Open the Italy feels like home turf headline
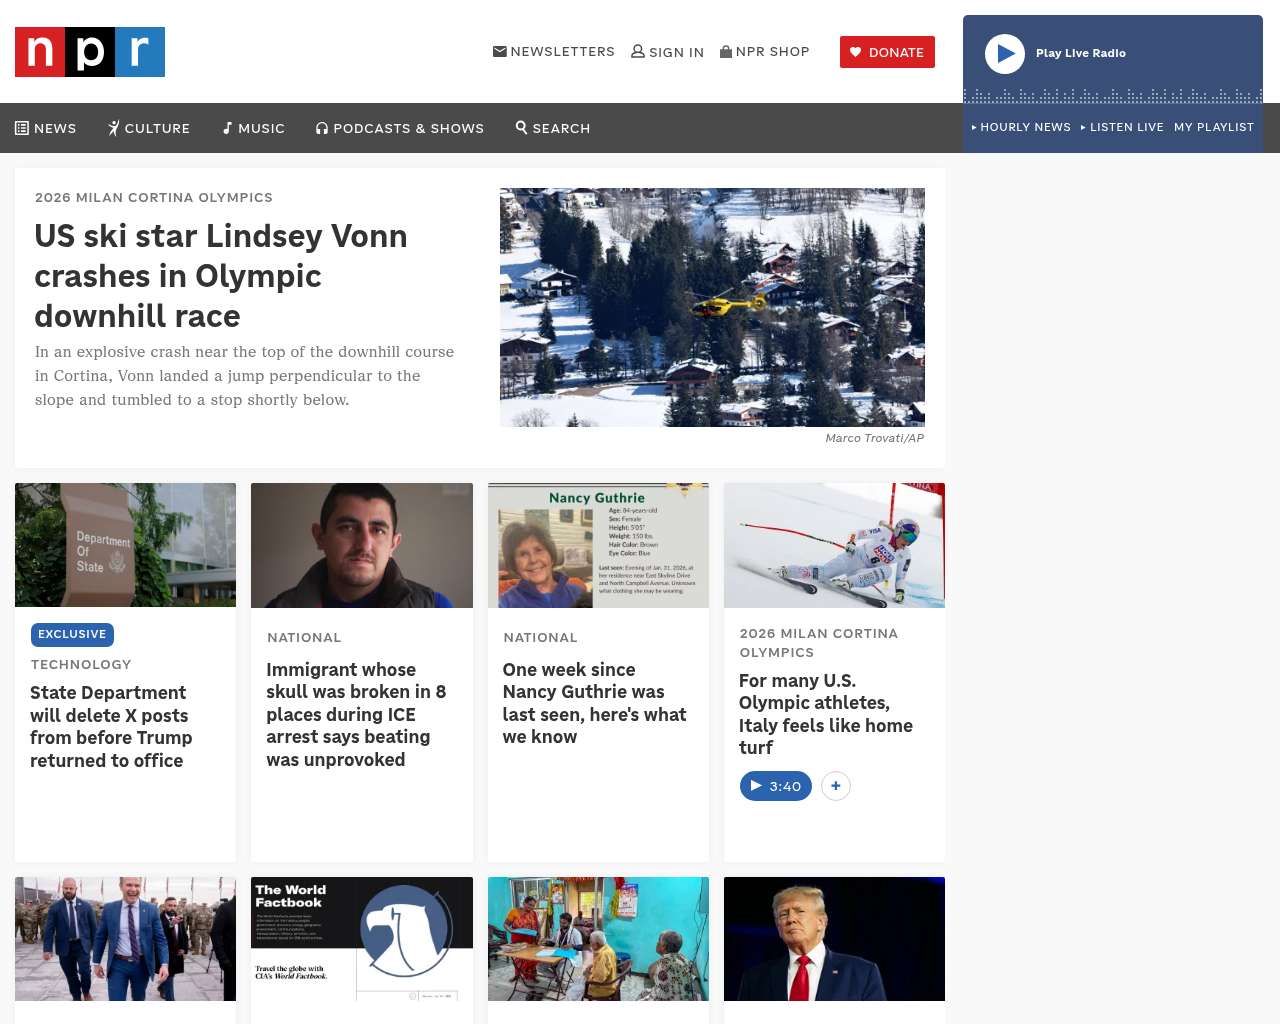 pos(826,714)
